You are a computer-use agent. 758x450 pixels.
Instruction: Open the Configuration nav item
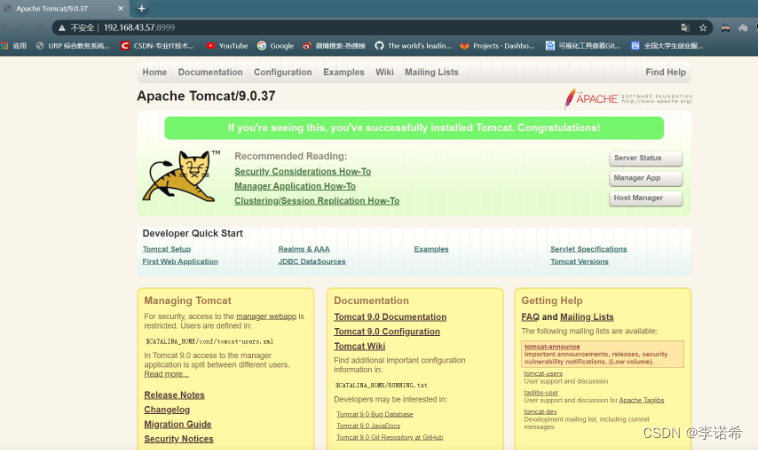click(283, 72)
